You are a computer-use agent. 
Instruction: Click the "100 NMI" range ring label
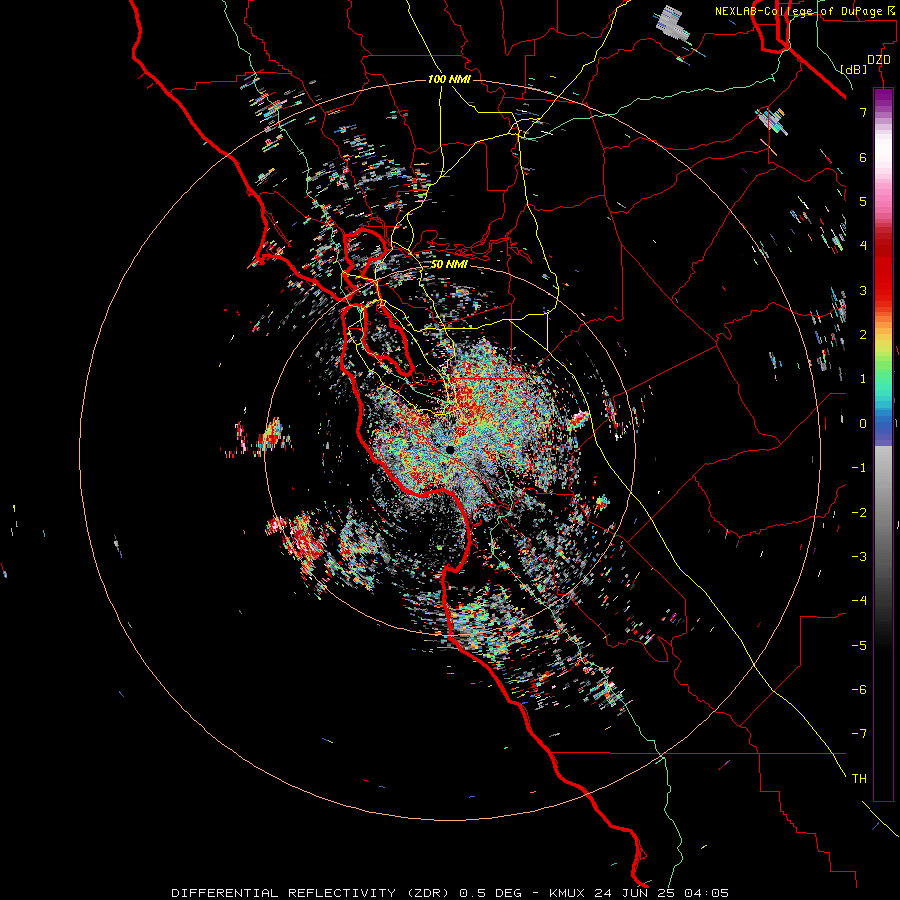449,79
